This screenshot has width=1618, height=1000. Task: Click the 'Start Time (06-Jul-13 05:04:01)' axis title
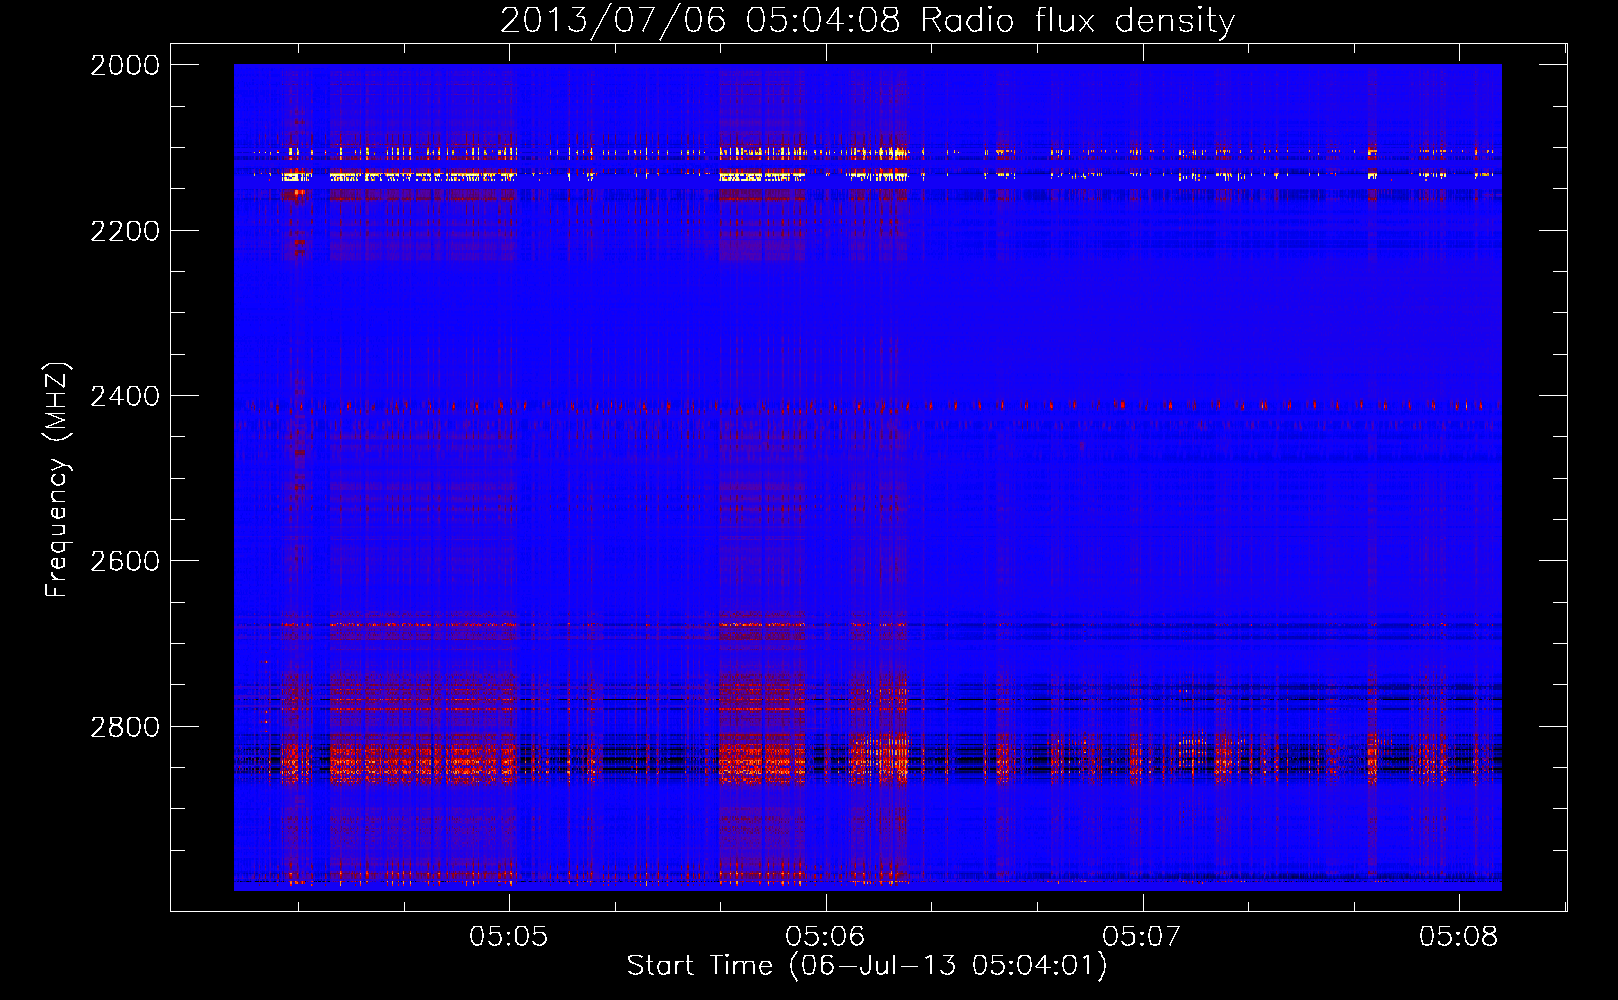[x=867, y=966]
